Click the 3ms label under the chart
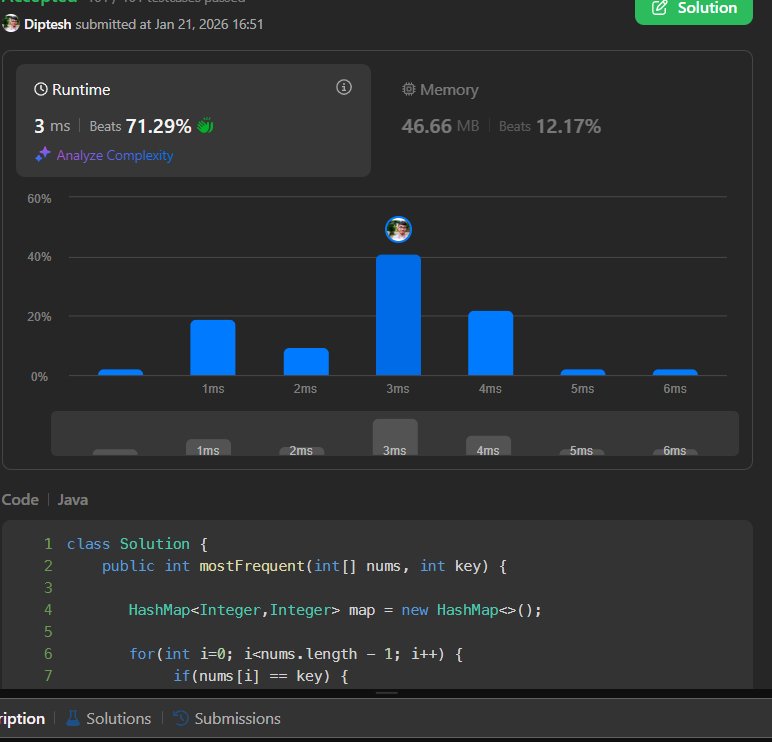772x742 pixels. click(x=398, y=388)
